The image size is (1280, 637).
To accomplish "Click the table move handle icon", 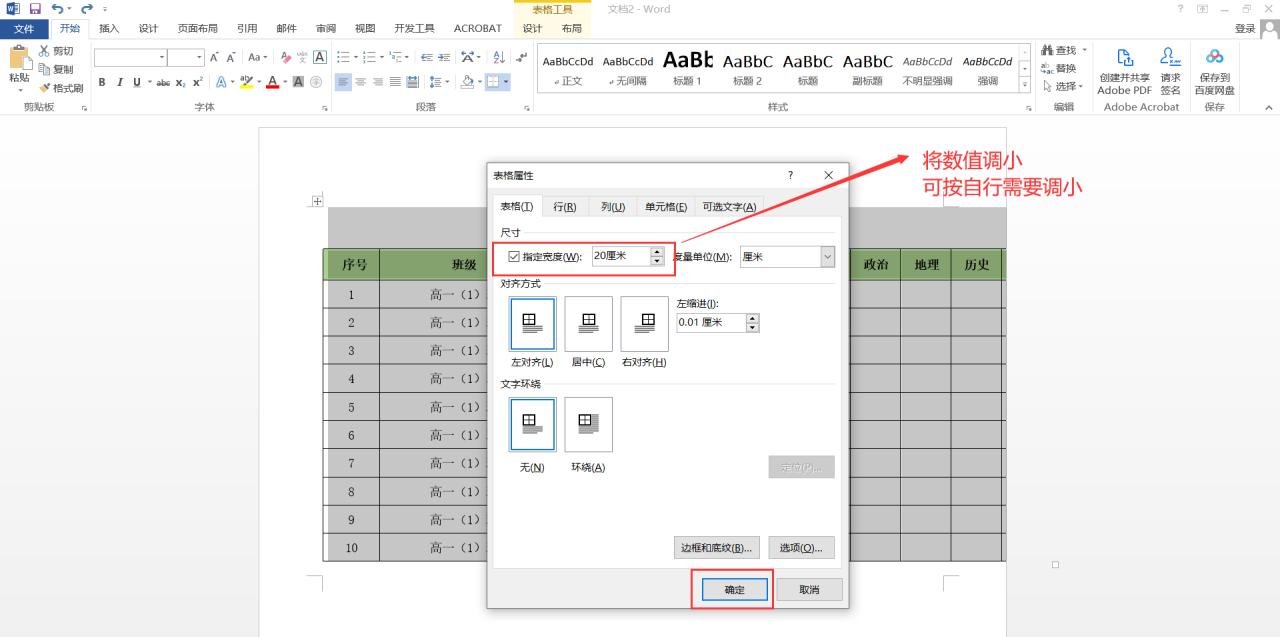I will tap(317, 201).
